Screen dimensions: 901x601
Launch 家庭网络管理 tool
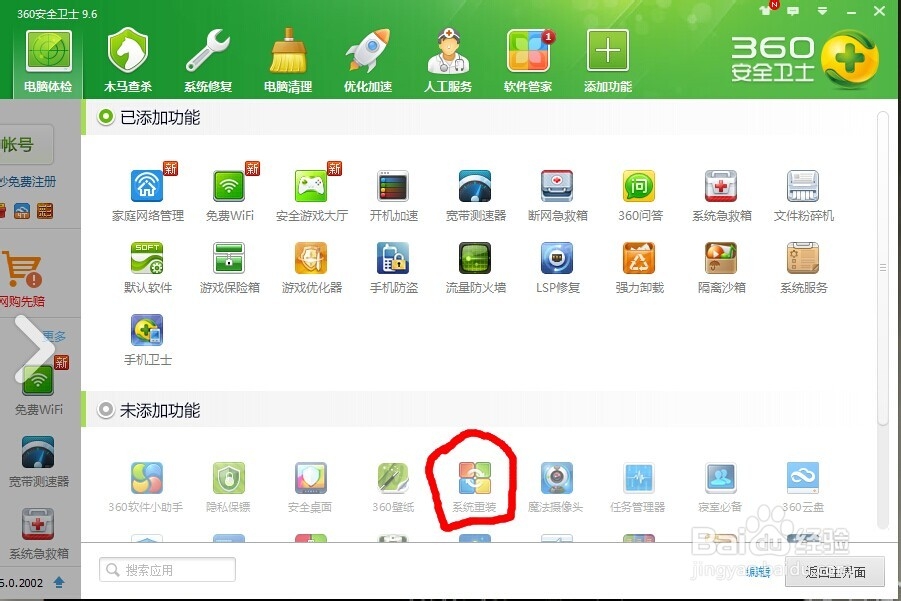coord(148,195)
